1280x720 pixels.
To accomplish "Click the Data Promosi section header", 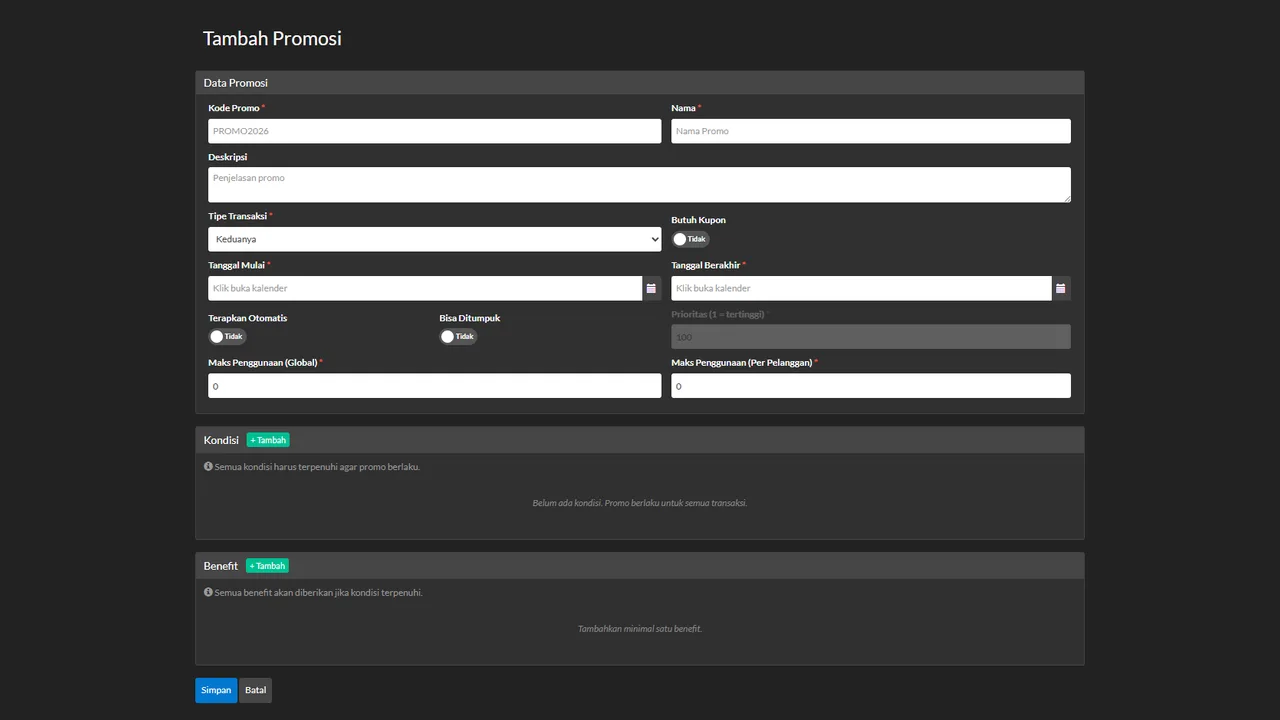I will click(640, 83).
